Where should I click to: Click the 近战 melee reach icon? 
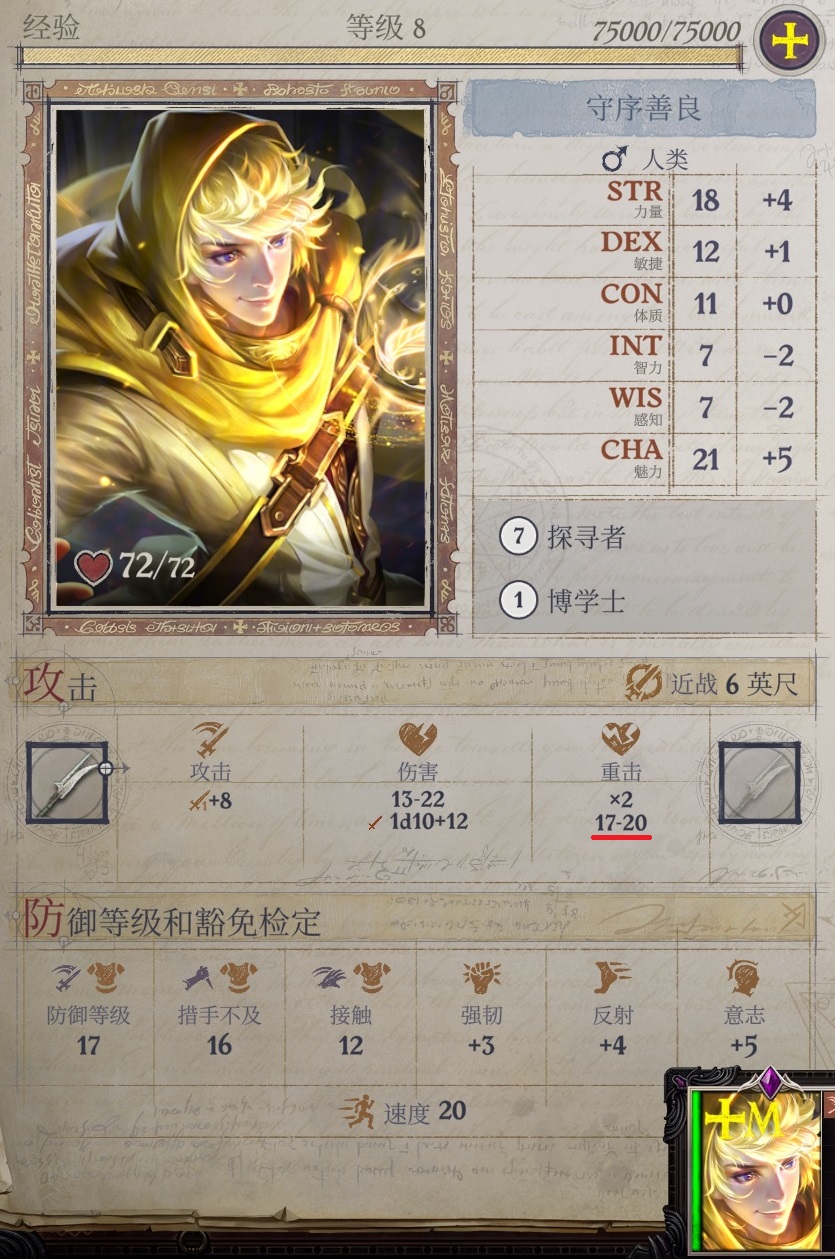coord(645,683)
